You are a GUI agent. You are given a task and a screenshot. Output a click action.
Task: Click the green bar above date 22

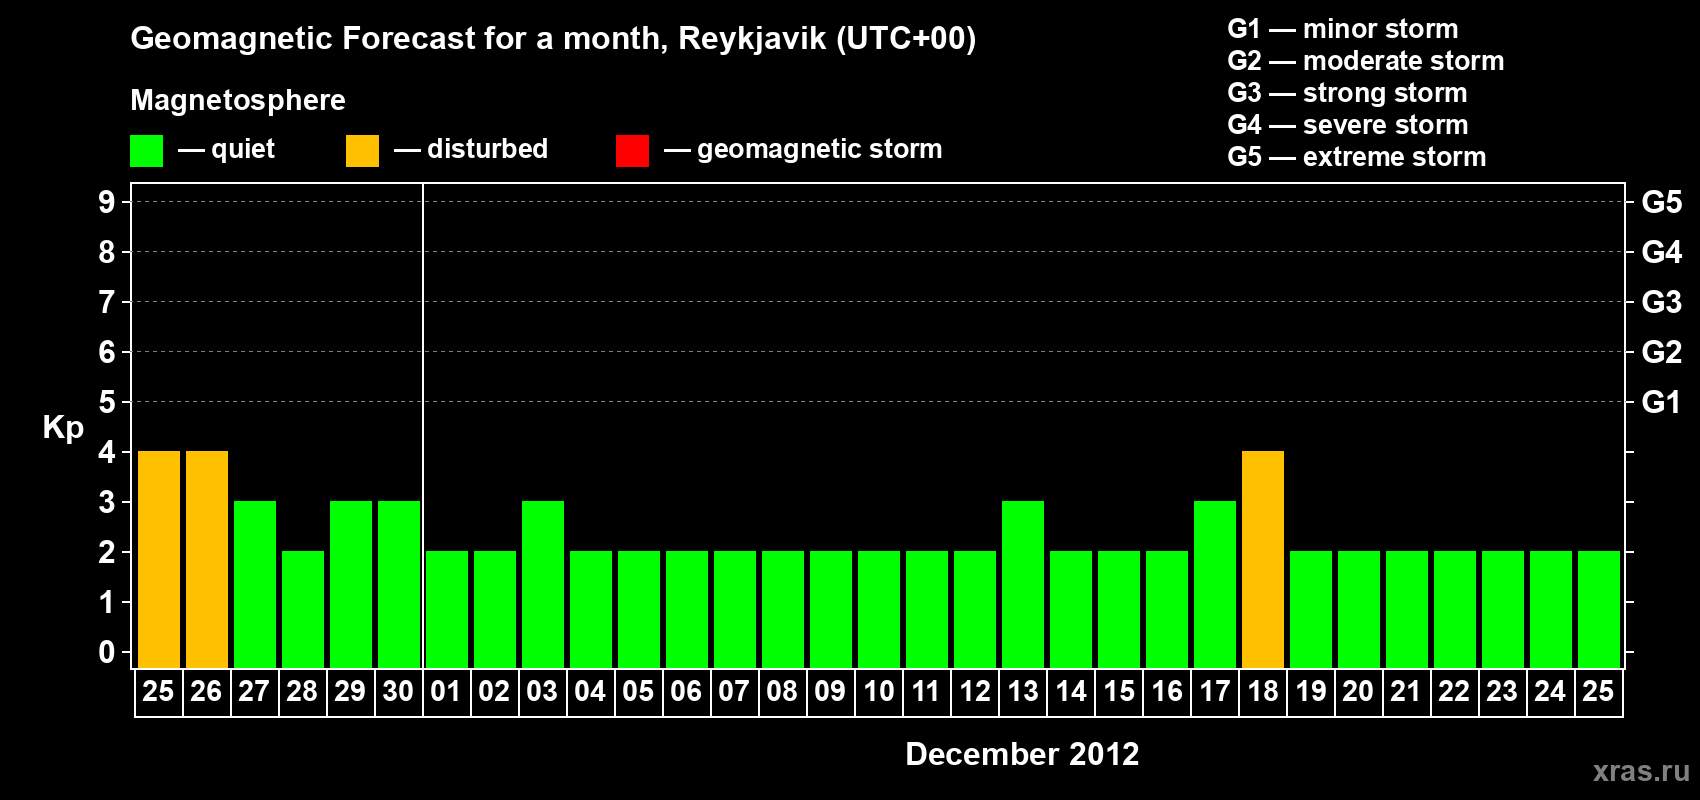coord(1455,610)
